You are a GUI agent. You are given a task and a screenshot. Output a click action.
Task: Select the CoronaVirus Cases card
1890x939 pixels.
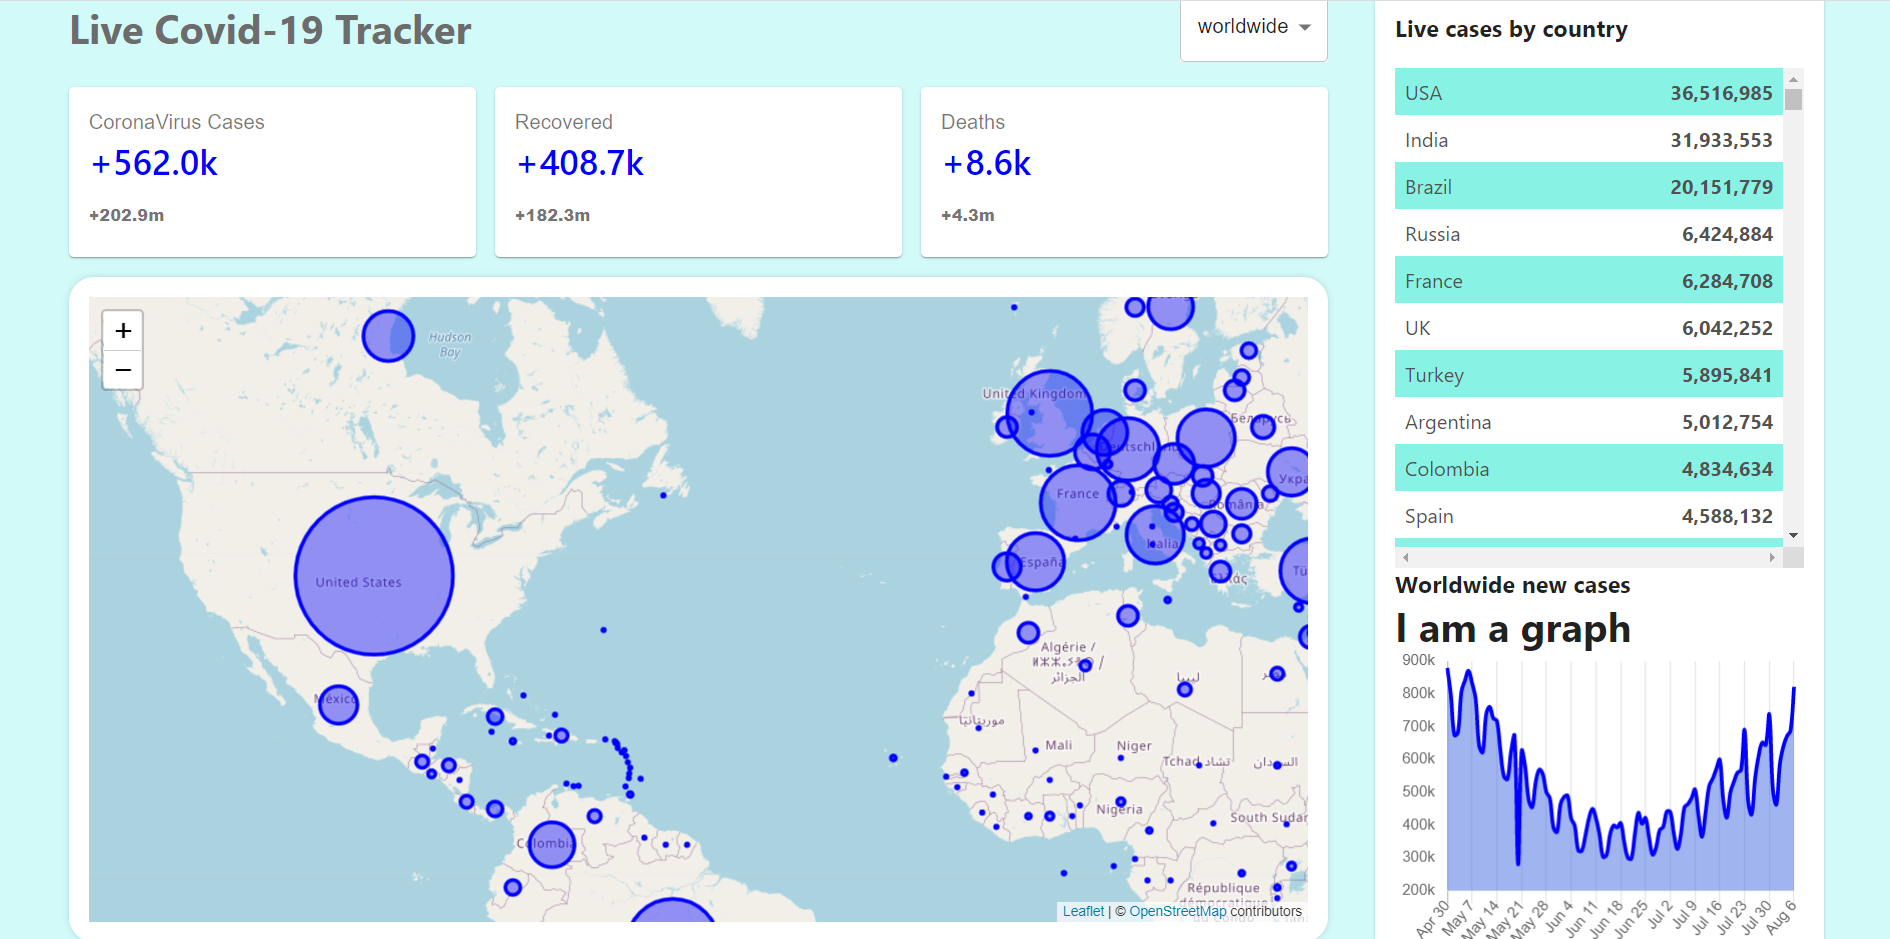(x=272, y=172)
